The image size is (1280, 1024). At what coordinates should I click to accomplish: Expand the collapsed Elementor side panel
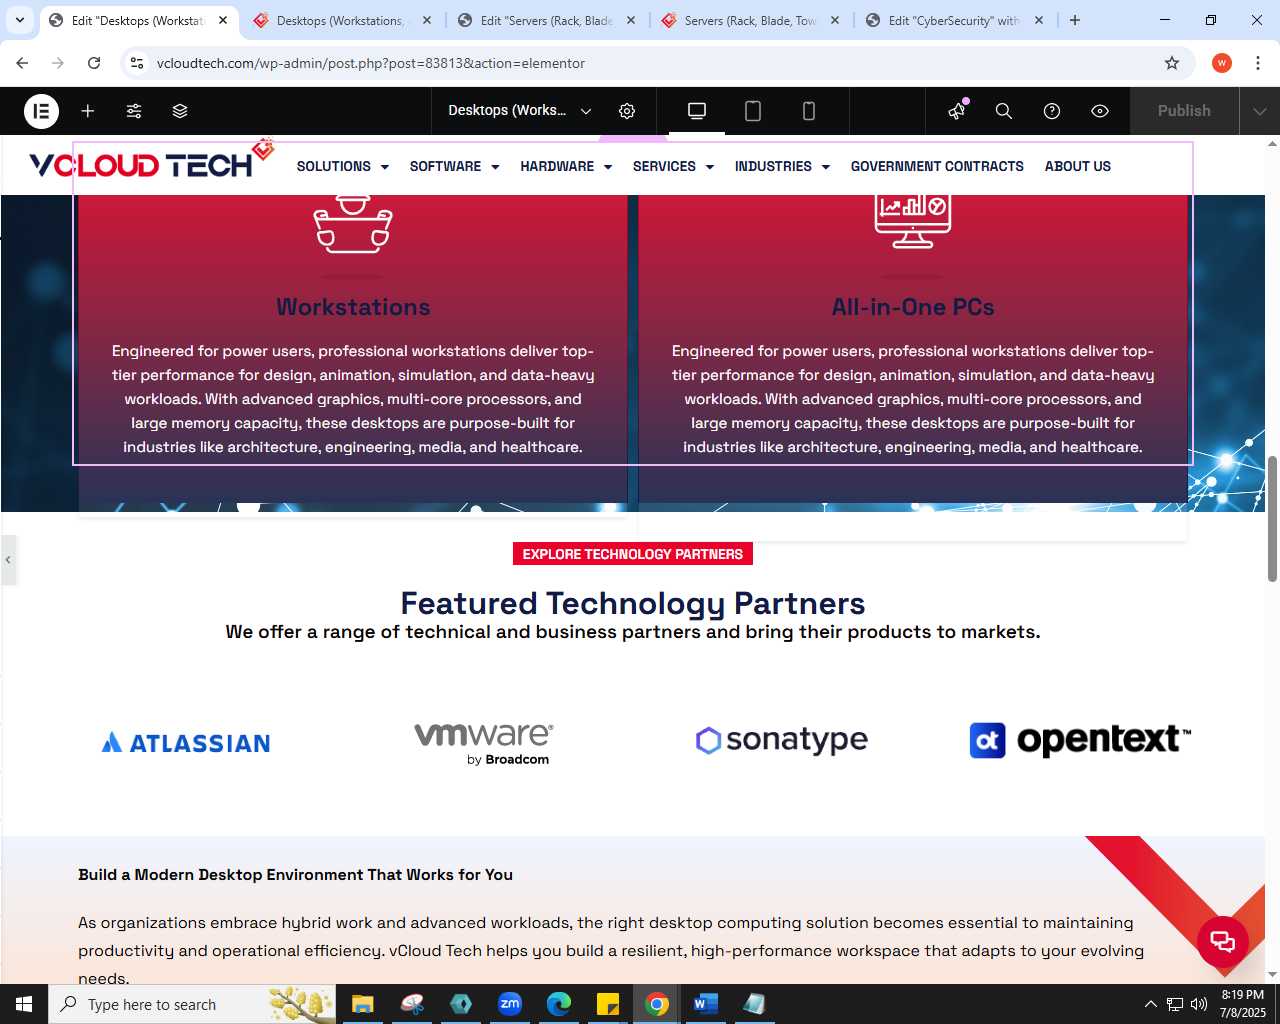click(x=8, y=560)
